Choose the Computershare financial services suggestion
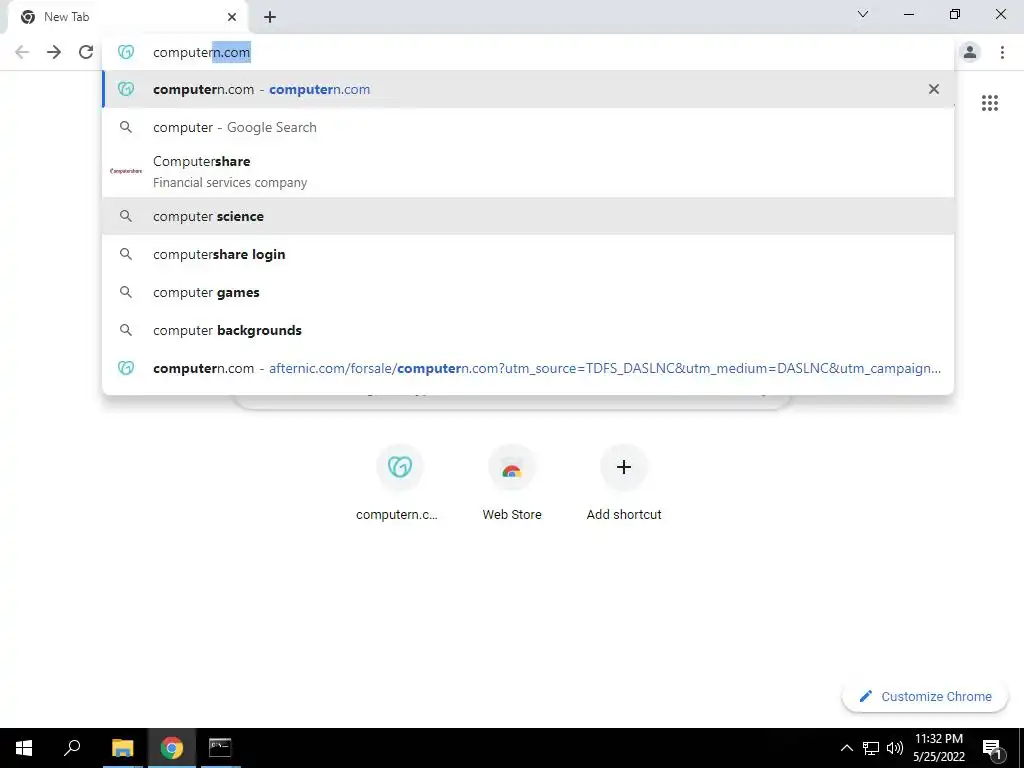 528,171
